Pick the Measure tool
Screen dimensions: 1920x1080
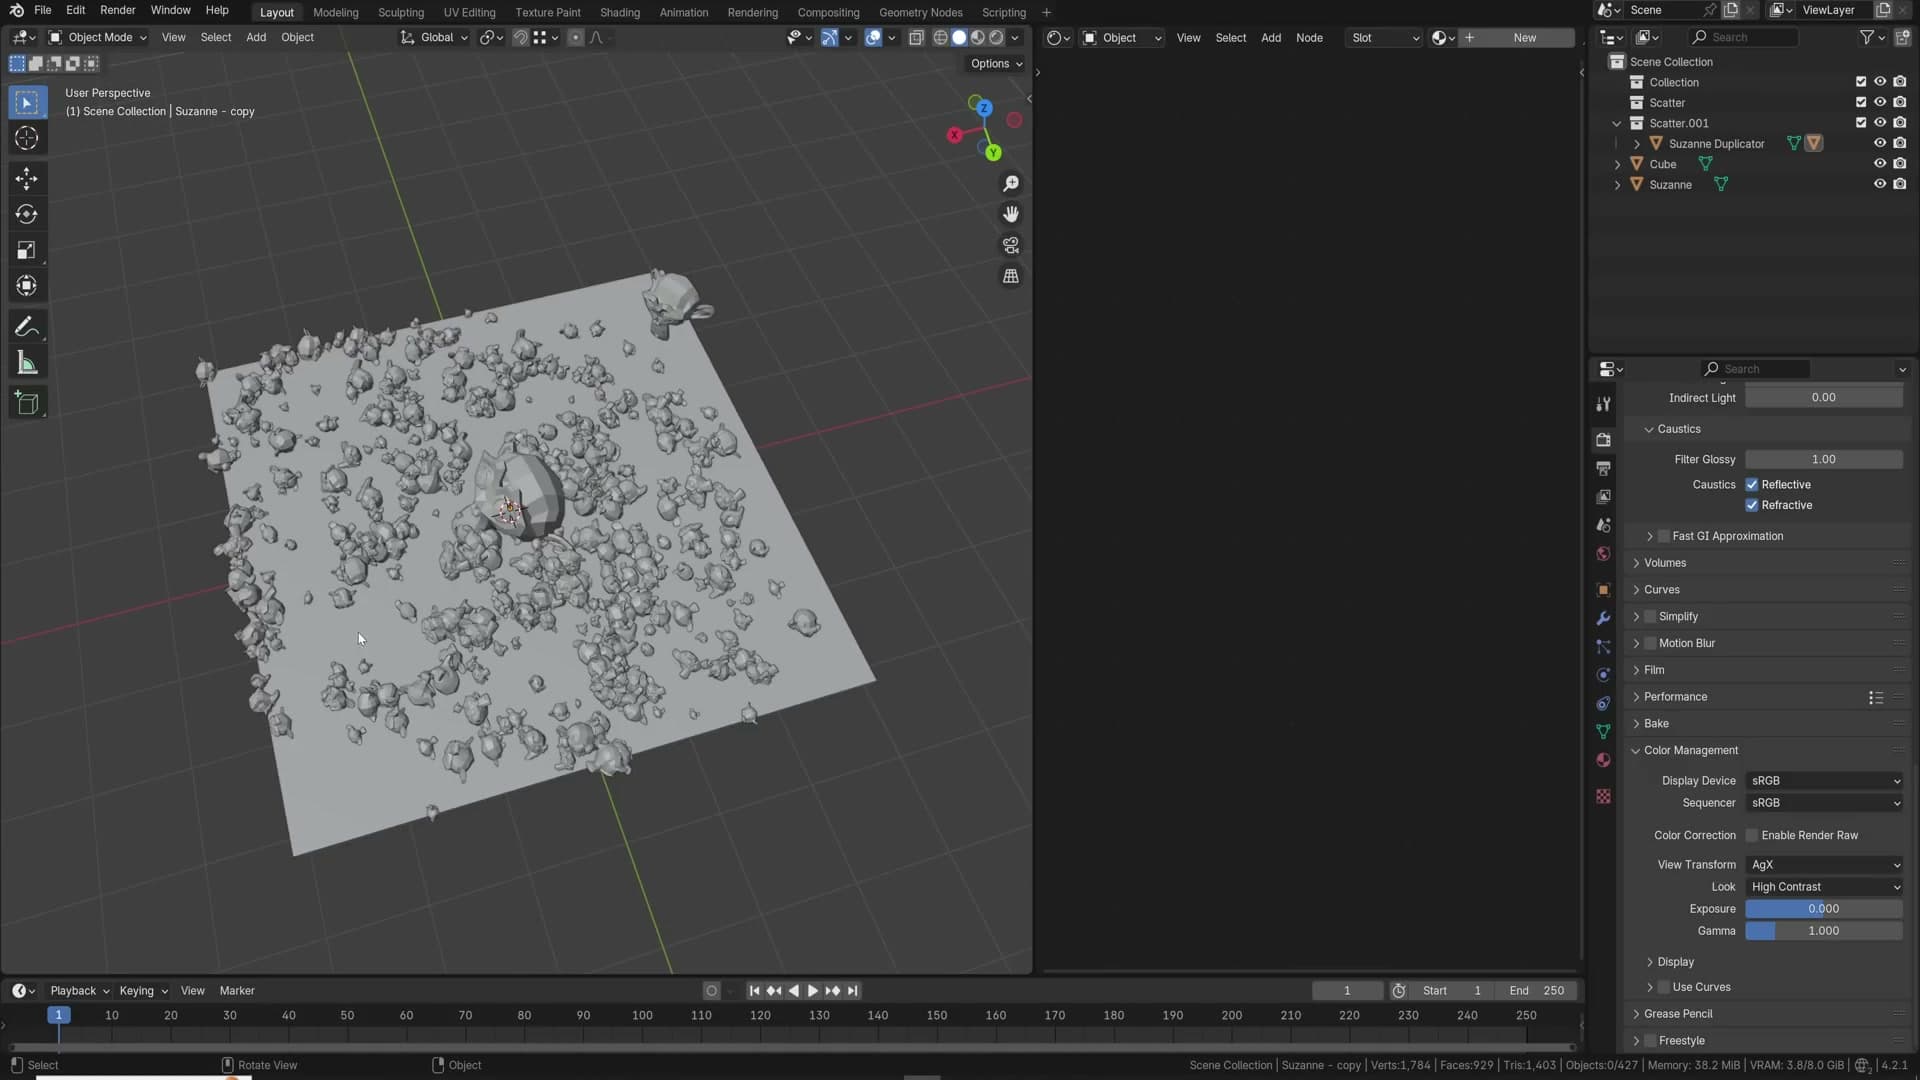(x=27, y=363)
